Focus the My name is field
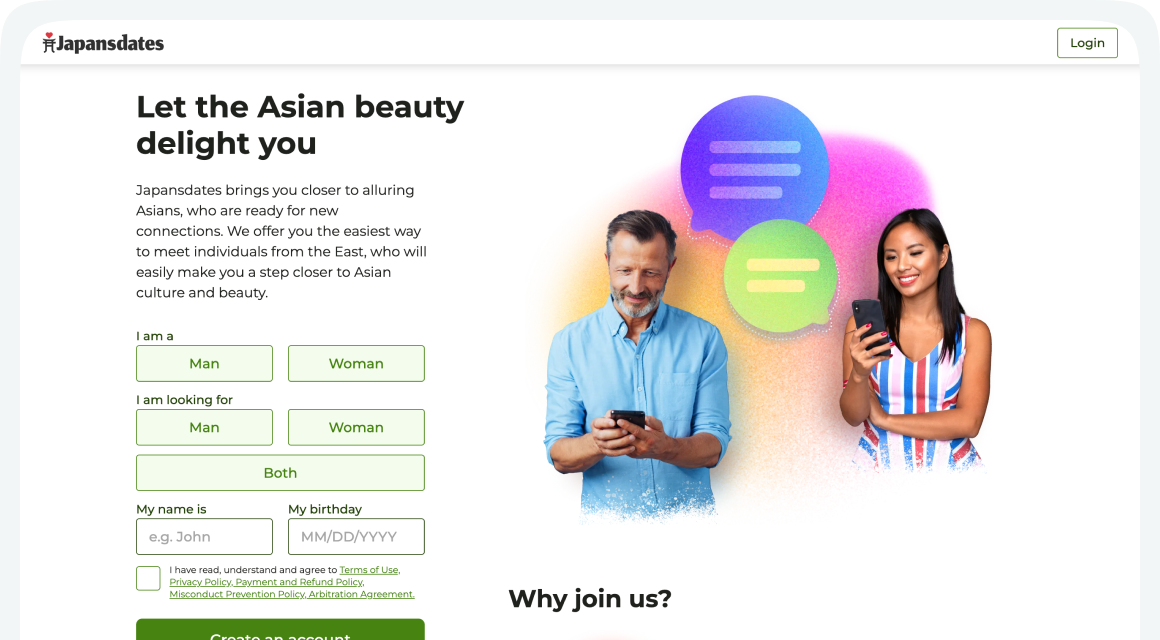 pos(204,536)
